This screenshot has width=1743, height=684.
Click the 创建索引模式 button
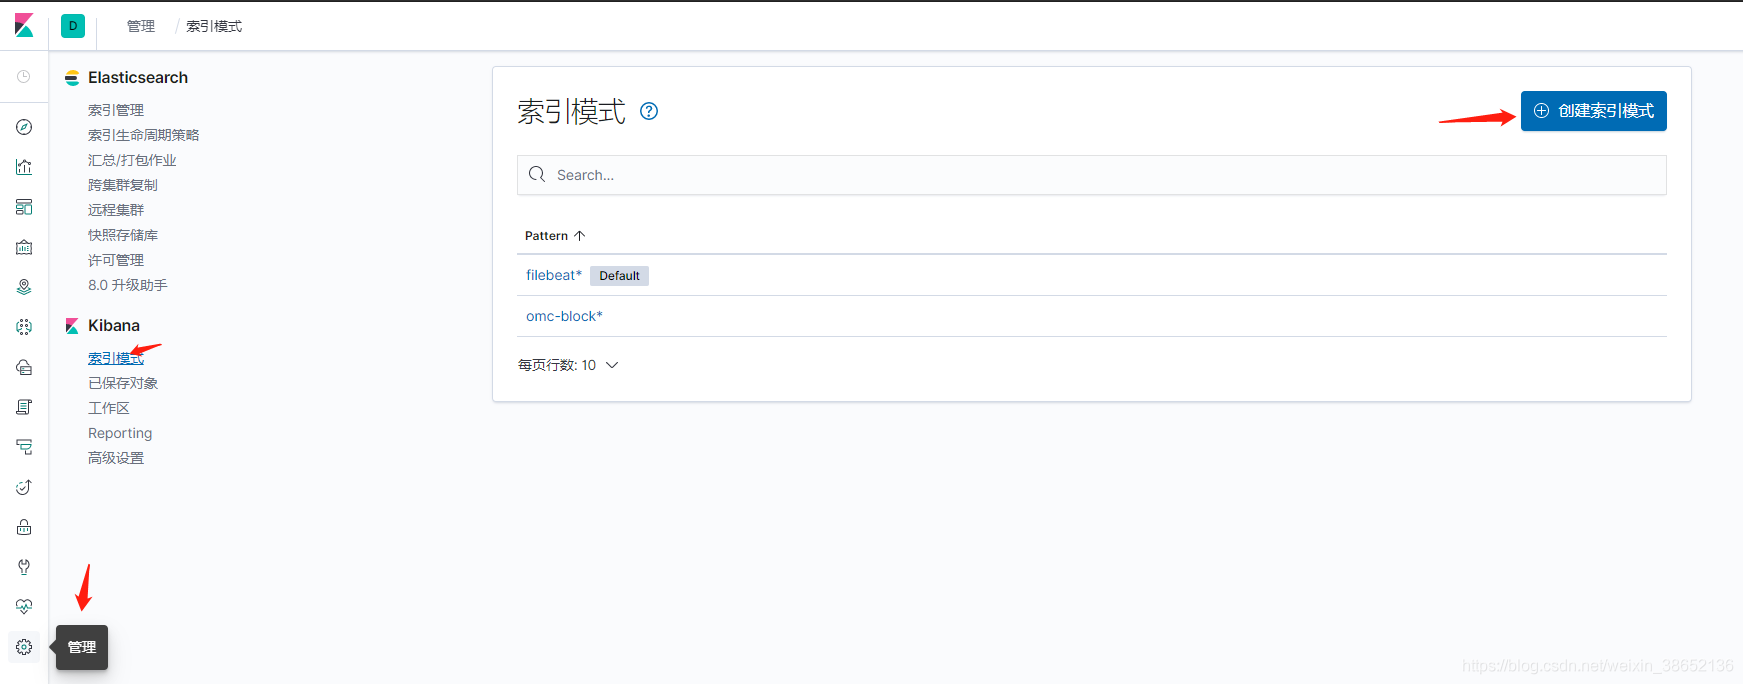(1593, 111)
